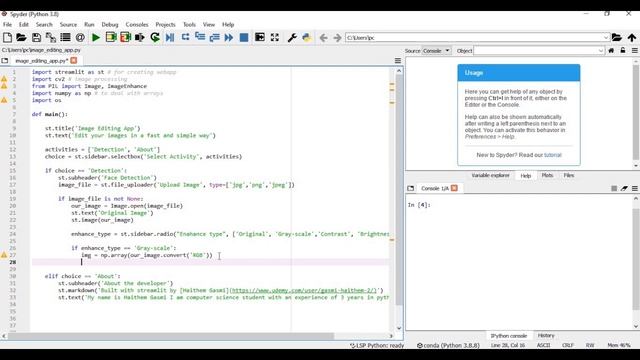Open the Search menu

tap(44, 24)
